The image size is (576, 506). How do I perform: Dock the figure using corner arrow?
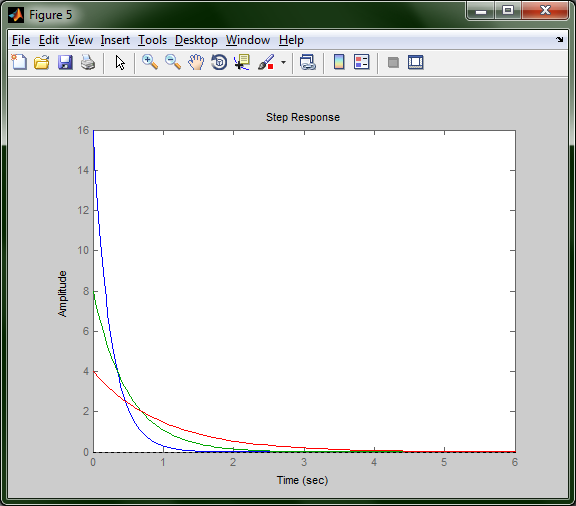click(x=559, y=39)
